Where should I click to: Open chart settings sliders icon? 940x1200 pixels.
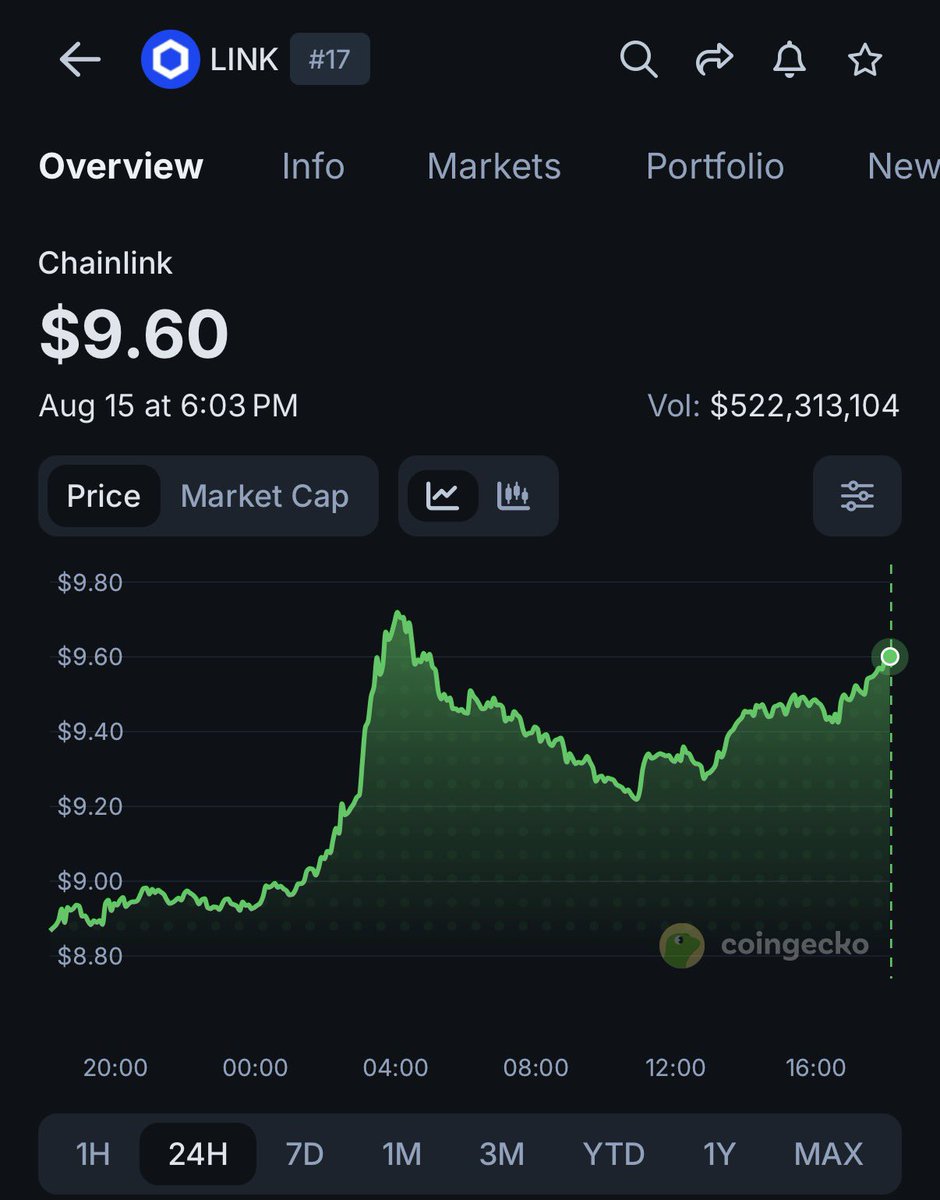coord(857,496)
